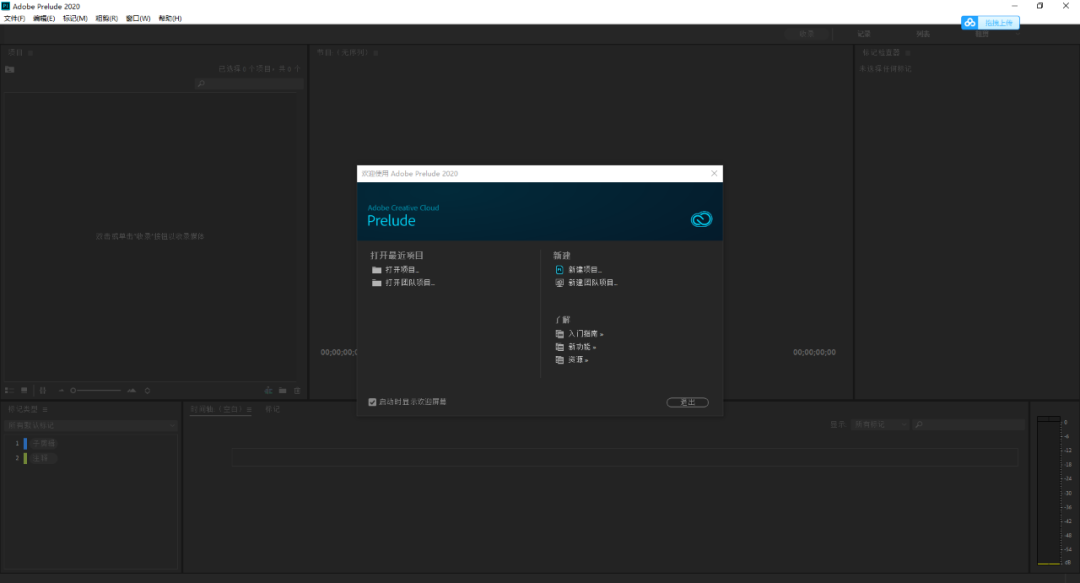This screenshot has height=583, width=1080.
Task: Open the 剪辑(R) menu
Action: point(106,19)
